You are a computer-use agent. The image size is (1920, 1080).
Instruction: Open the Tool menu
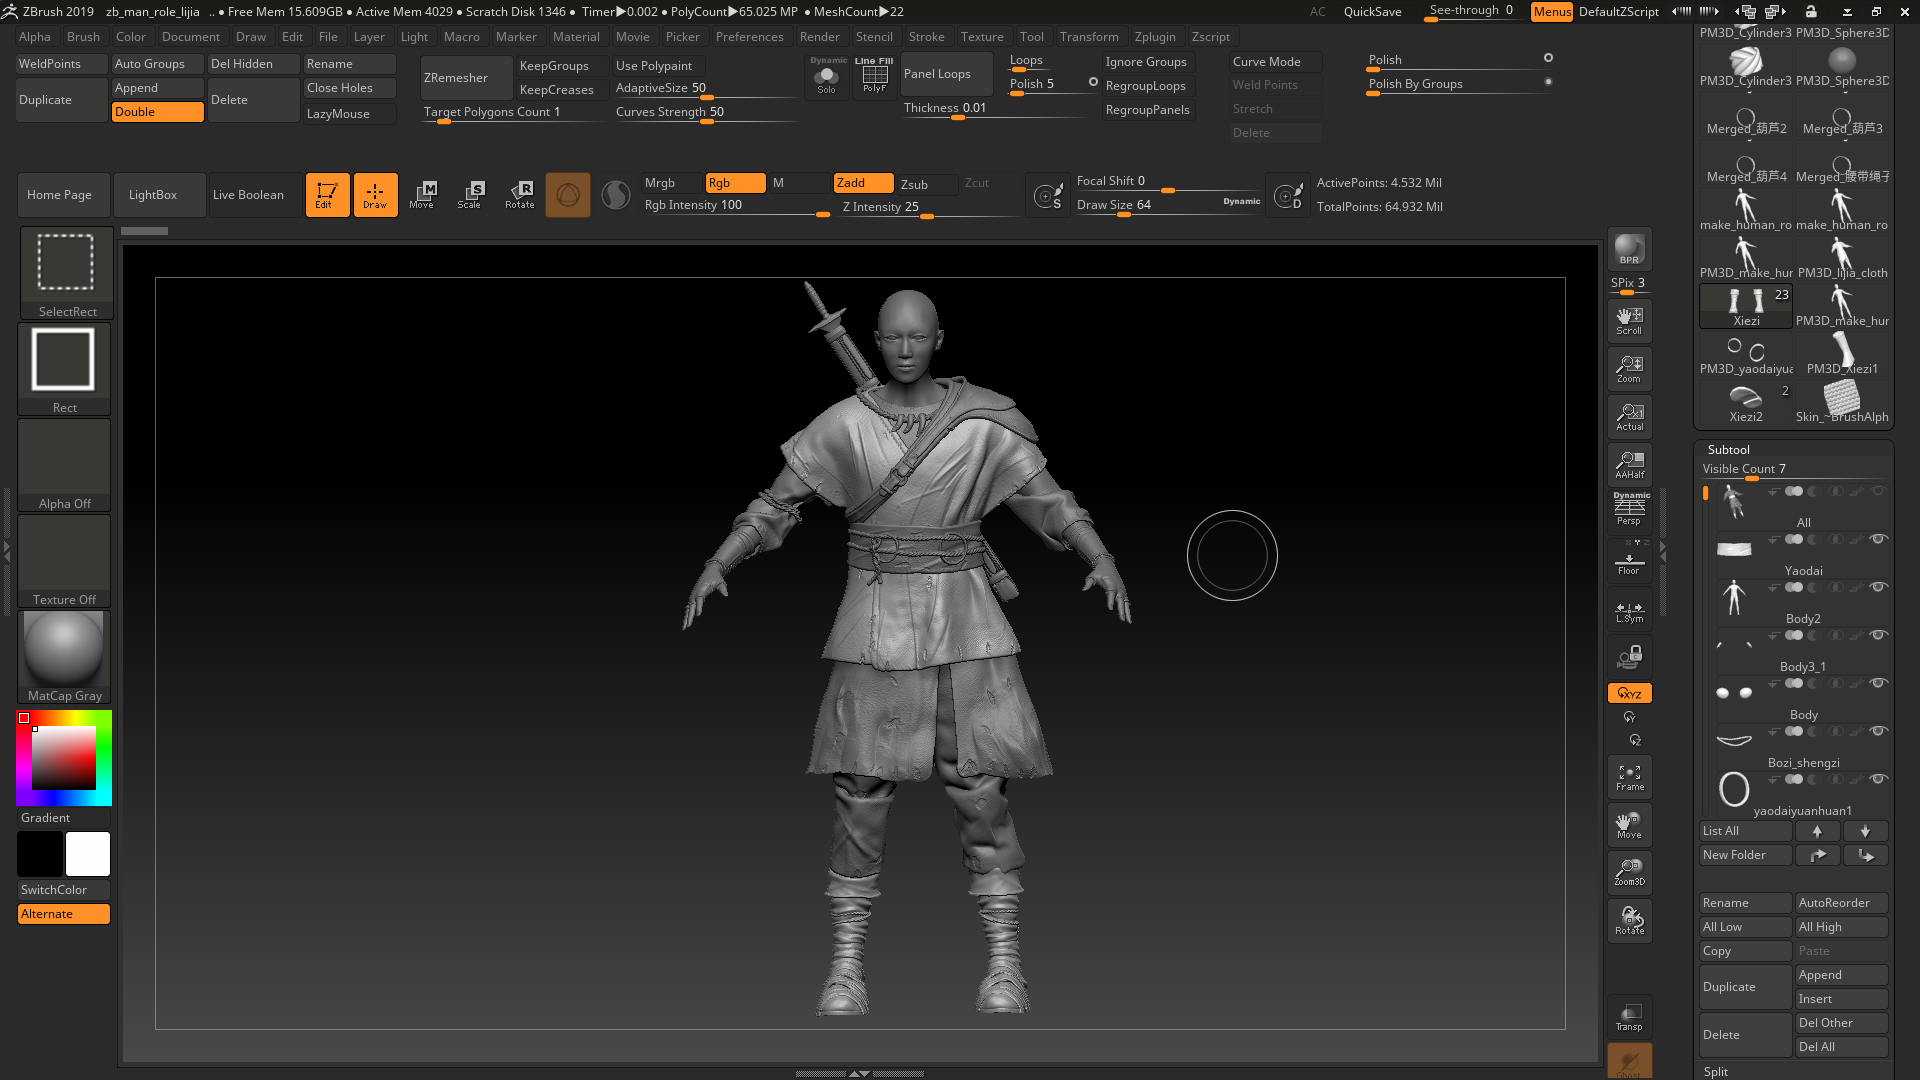1031,37
